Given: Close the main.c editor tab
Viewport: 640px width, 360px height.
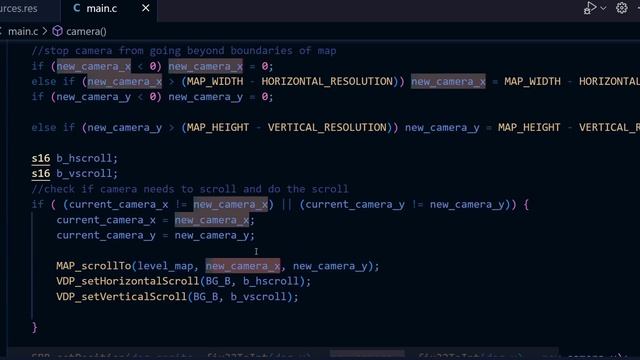Looking at the screenshot, I should tap(145, 8).
